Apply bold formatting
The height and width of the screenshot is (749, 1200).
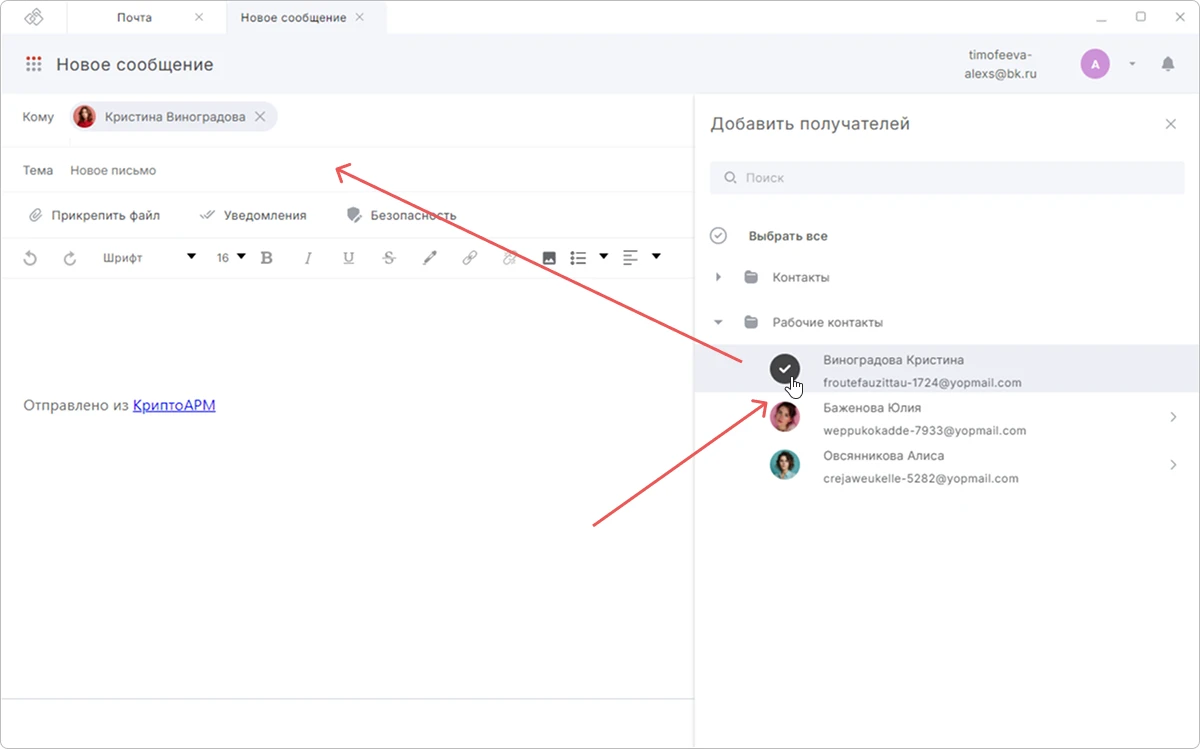pyautogui.click(x=266, y=258)
